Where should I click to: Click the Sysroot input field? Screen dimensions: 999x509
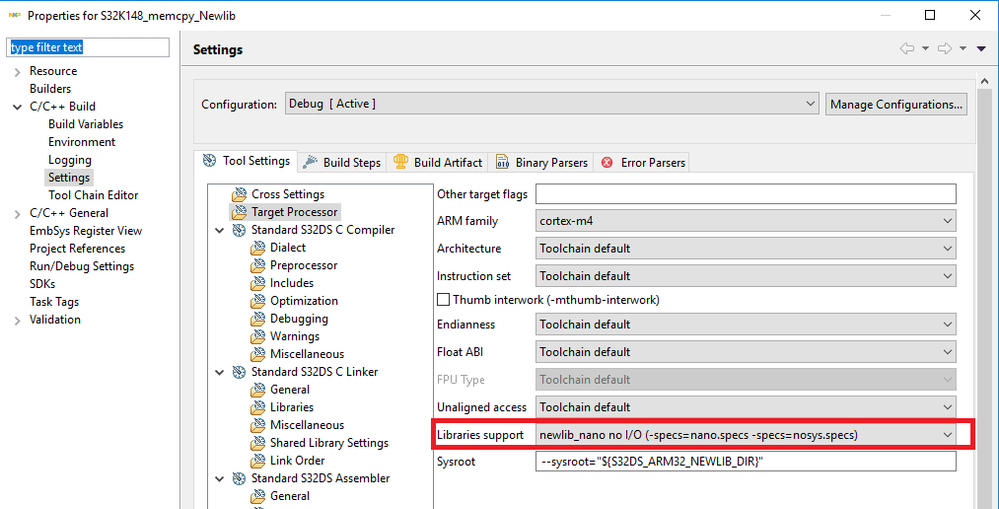coord(746,462)
